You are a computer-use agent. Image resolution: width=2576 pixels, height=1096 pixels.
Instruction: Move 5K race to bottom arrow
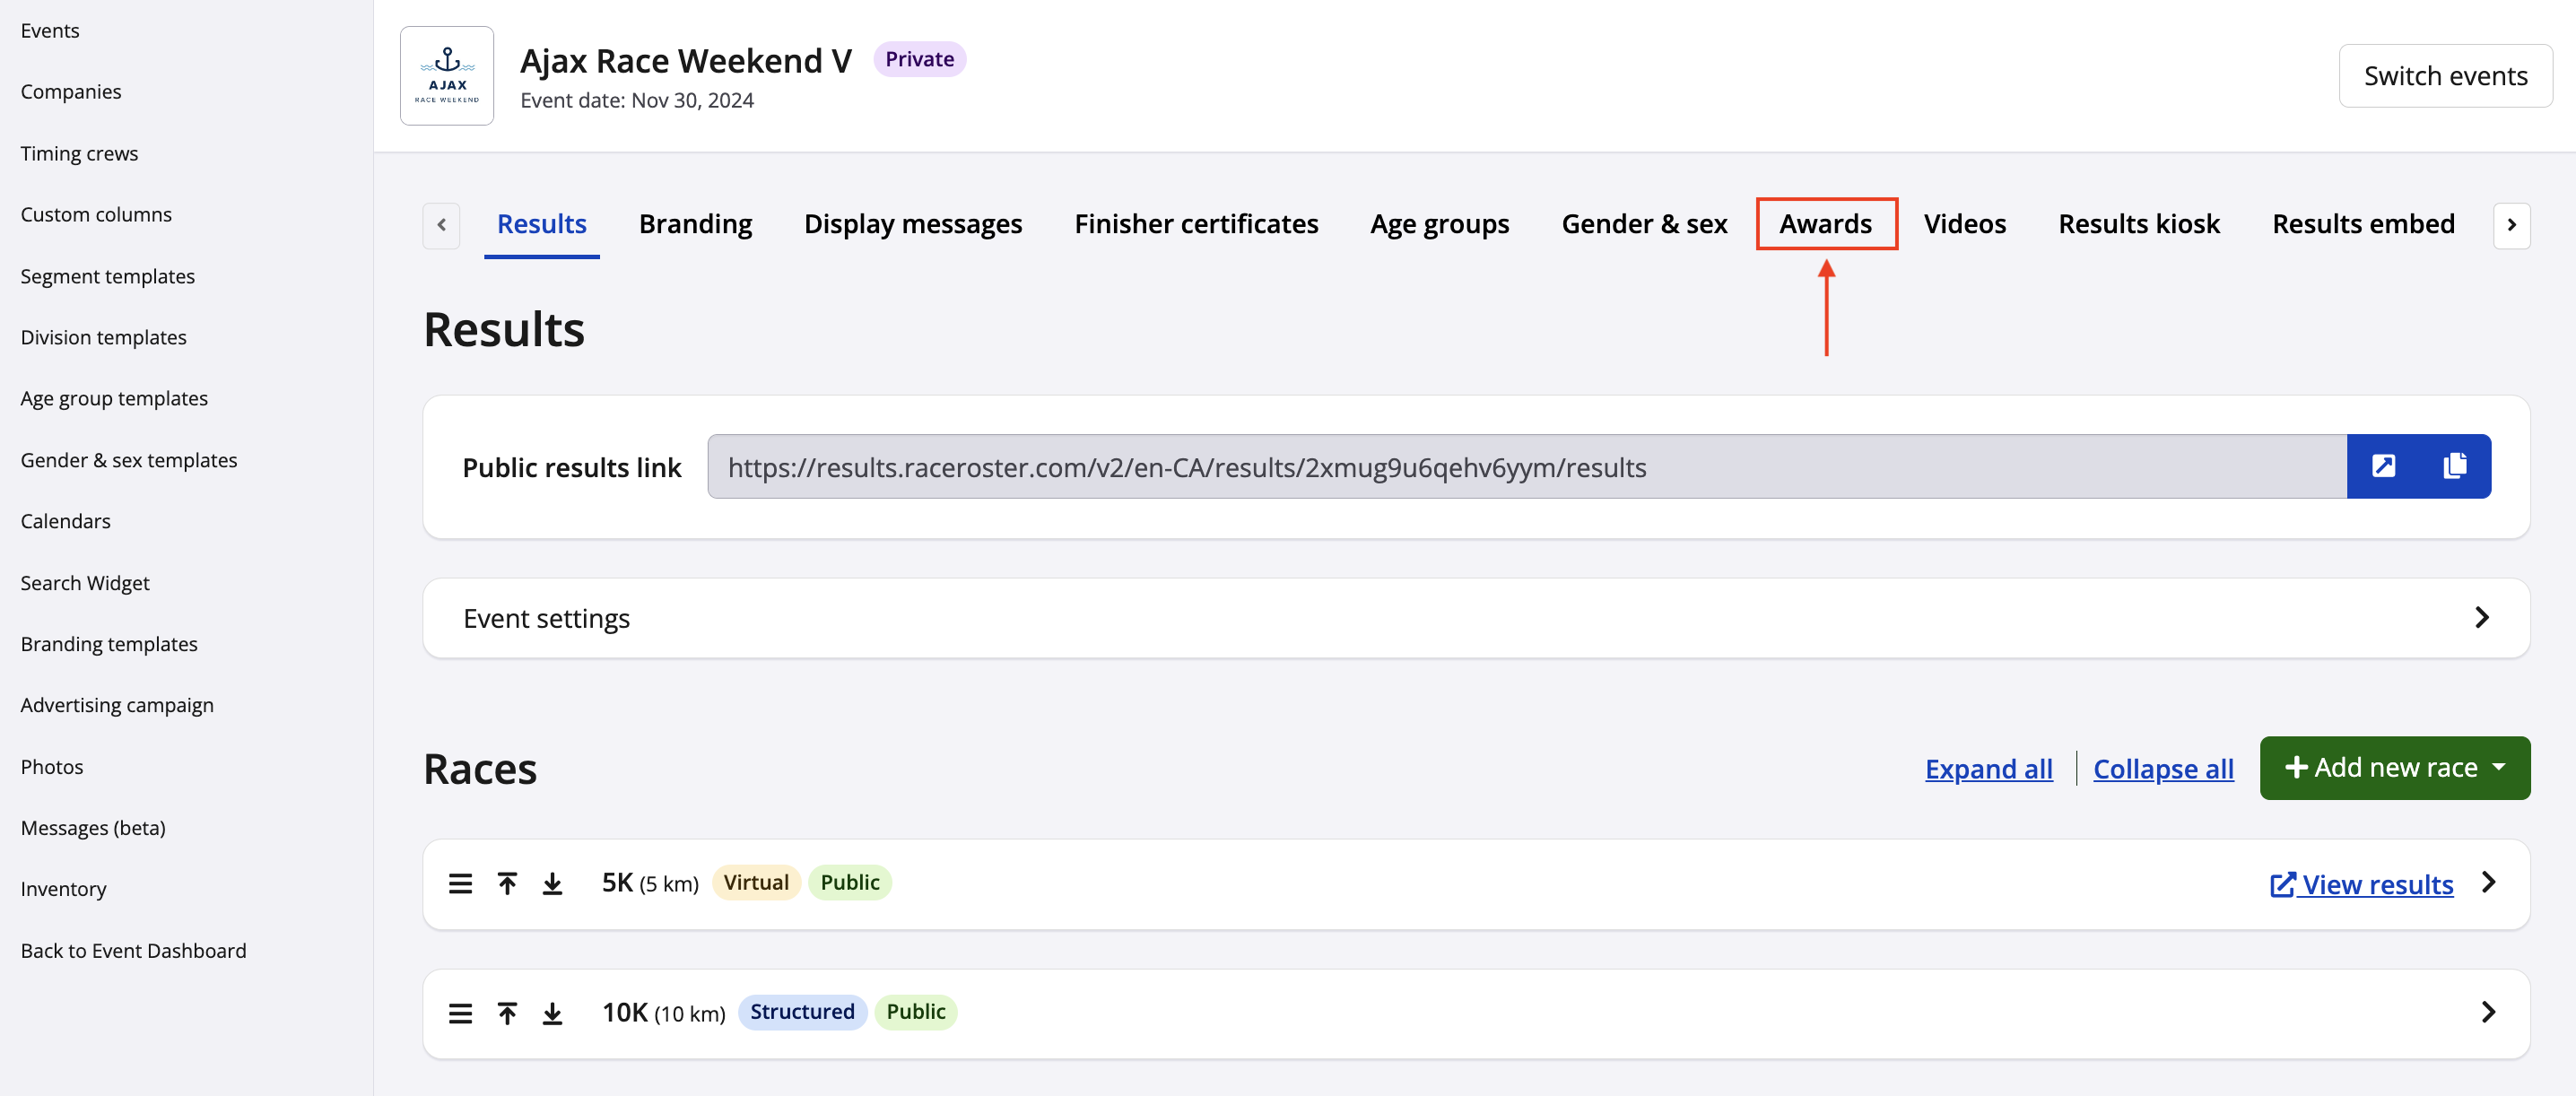tap(552, 883)
